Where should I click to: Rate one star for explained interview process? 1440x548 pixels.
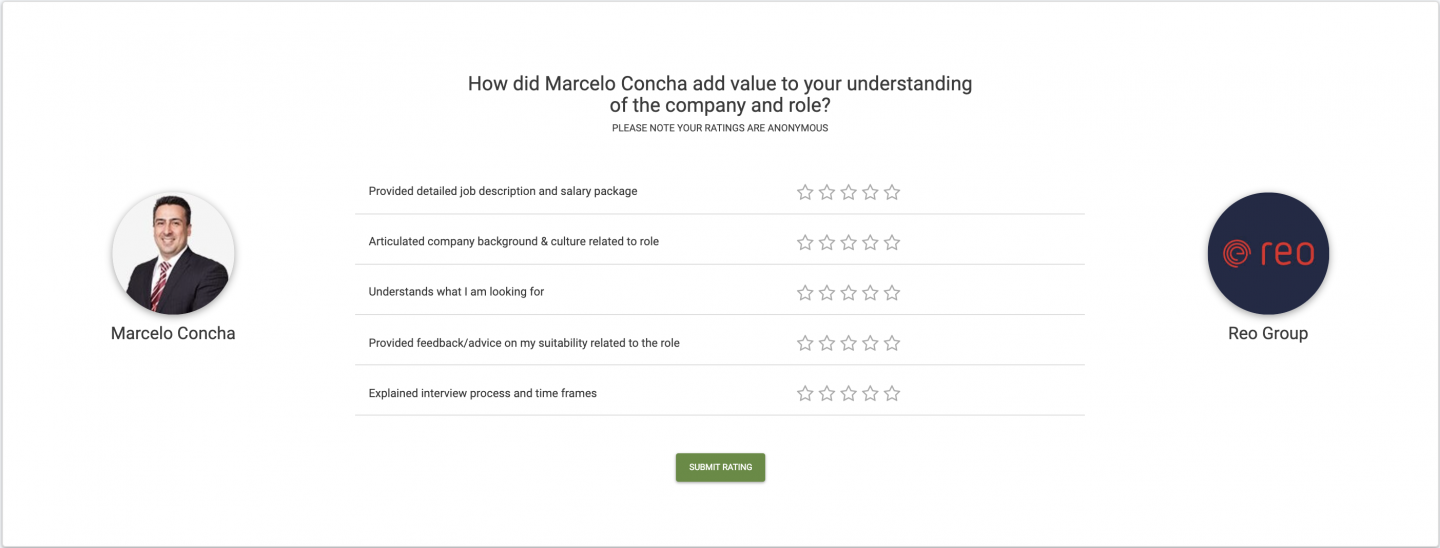point(805,393)
